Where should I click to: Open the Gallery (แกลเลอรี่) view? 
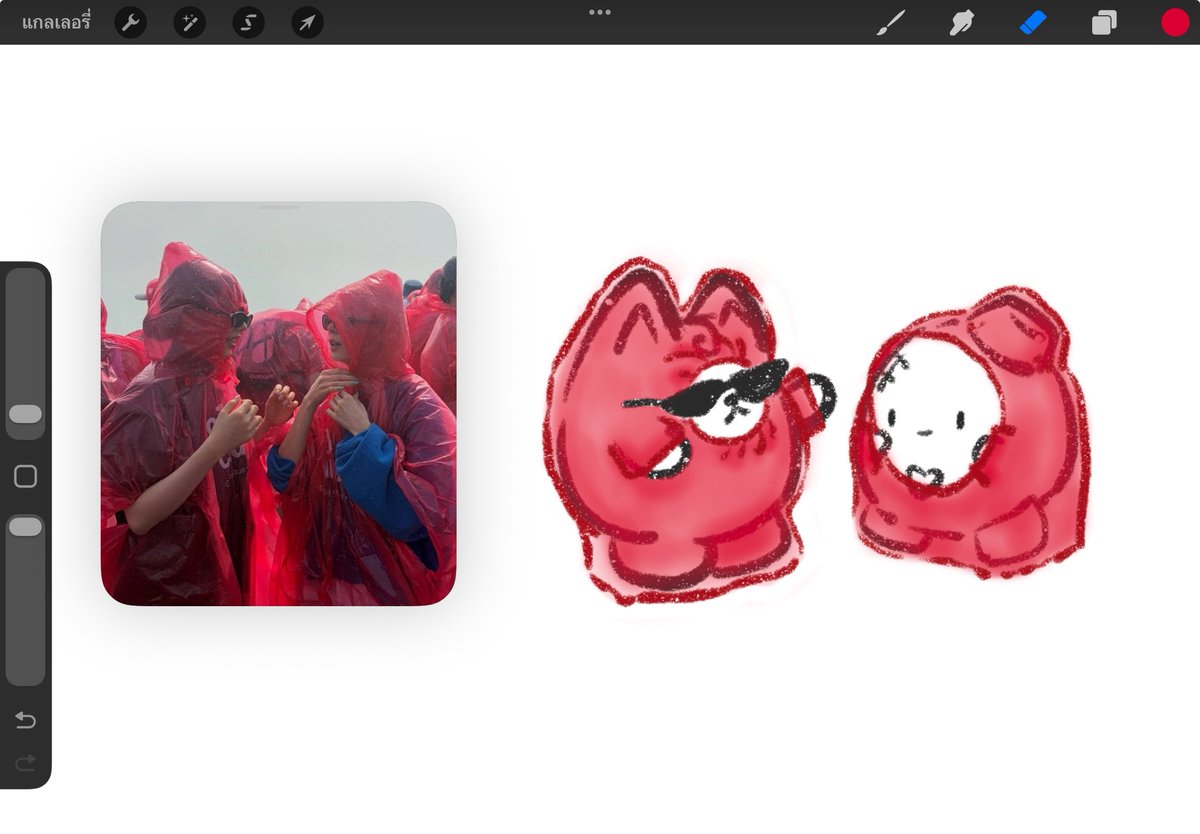tap(56, 22)
